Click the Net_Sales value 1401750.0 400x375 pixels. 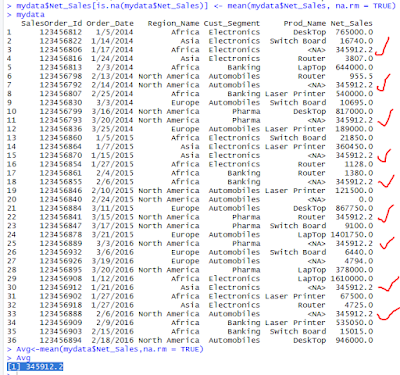point(352,235)
